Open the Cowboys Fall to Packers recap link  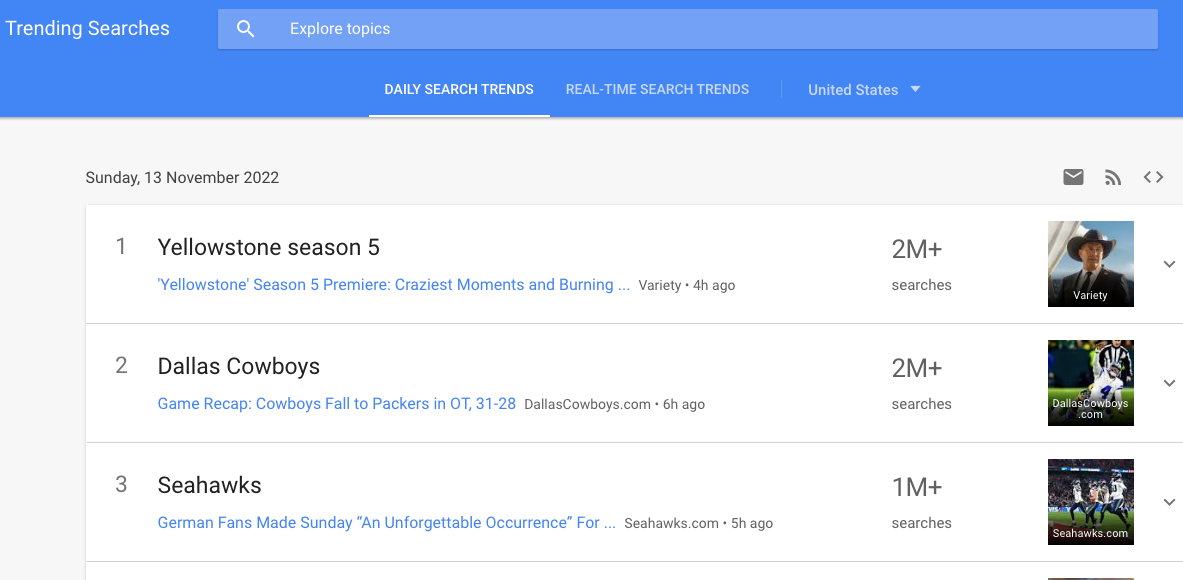click(336, 404)
